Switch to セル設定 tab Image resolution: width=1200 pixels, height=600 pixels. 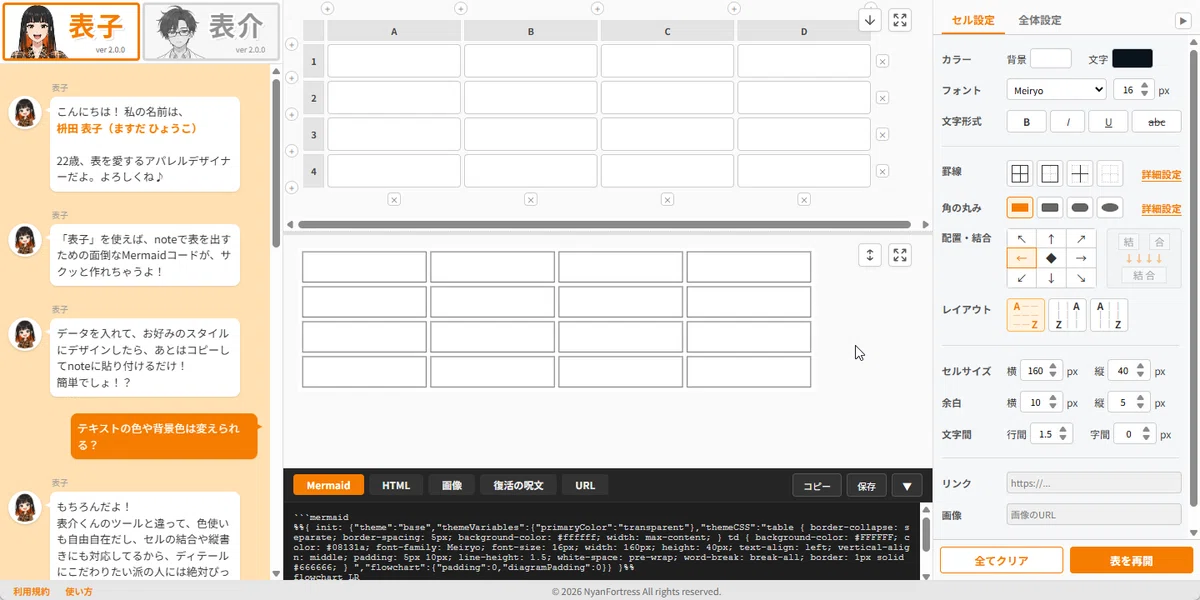[x=973, y=20]
